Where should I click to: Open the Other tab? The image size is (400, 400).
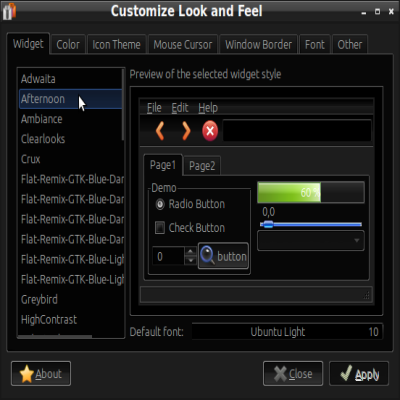pyautogui.click(x=350, y=44)
